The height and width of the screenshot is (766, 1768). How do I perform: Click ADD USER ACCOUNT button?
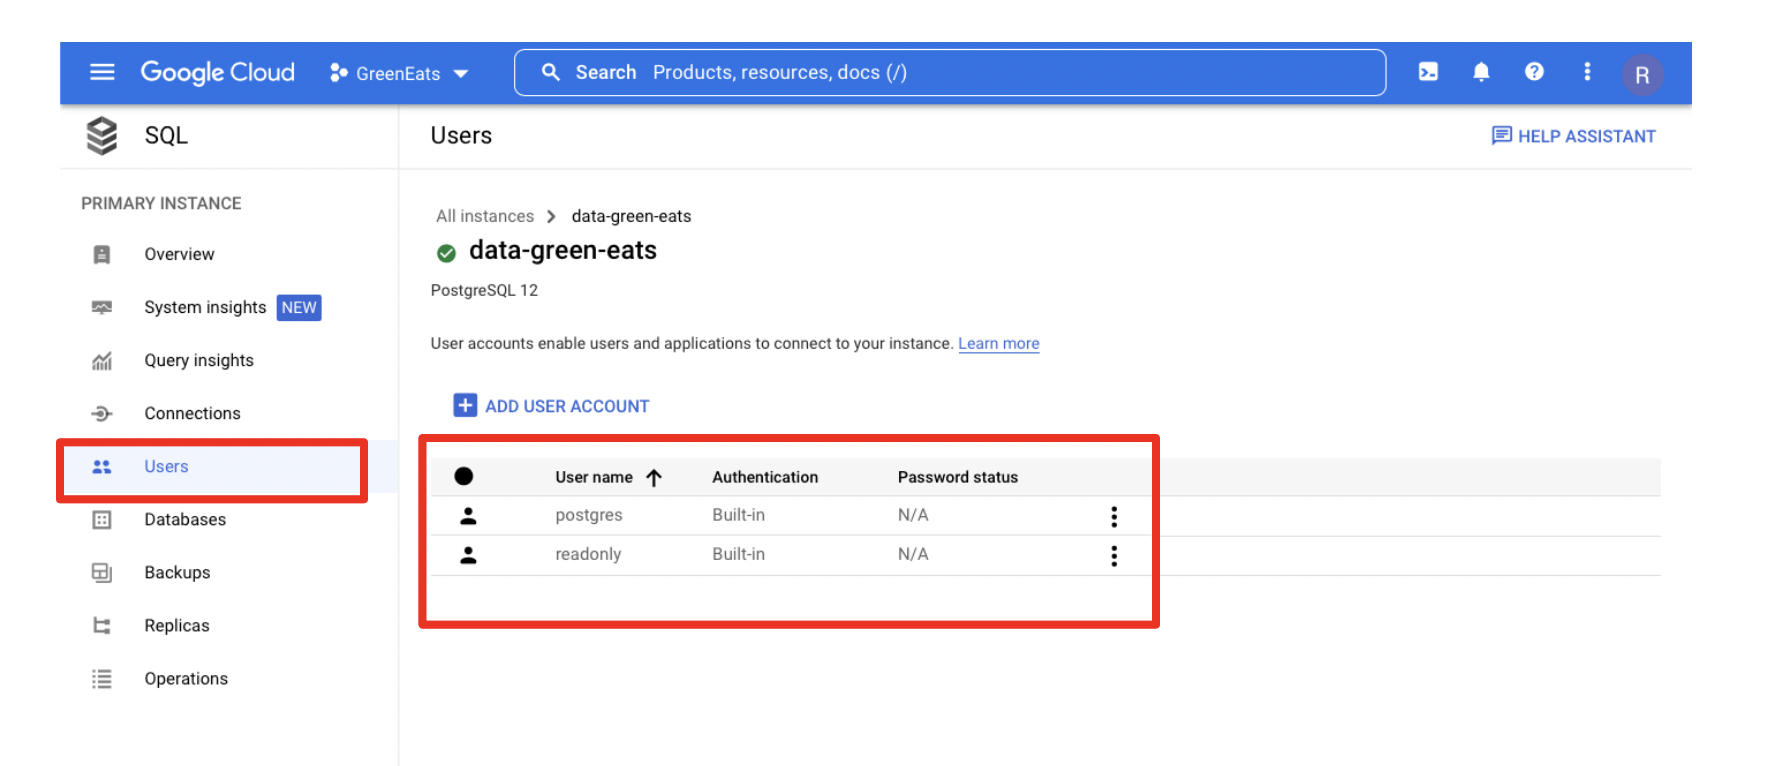click(x=551, y=405)
